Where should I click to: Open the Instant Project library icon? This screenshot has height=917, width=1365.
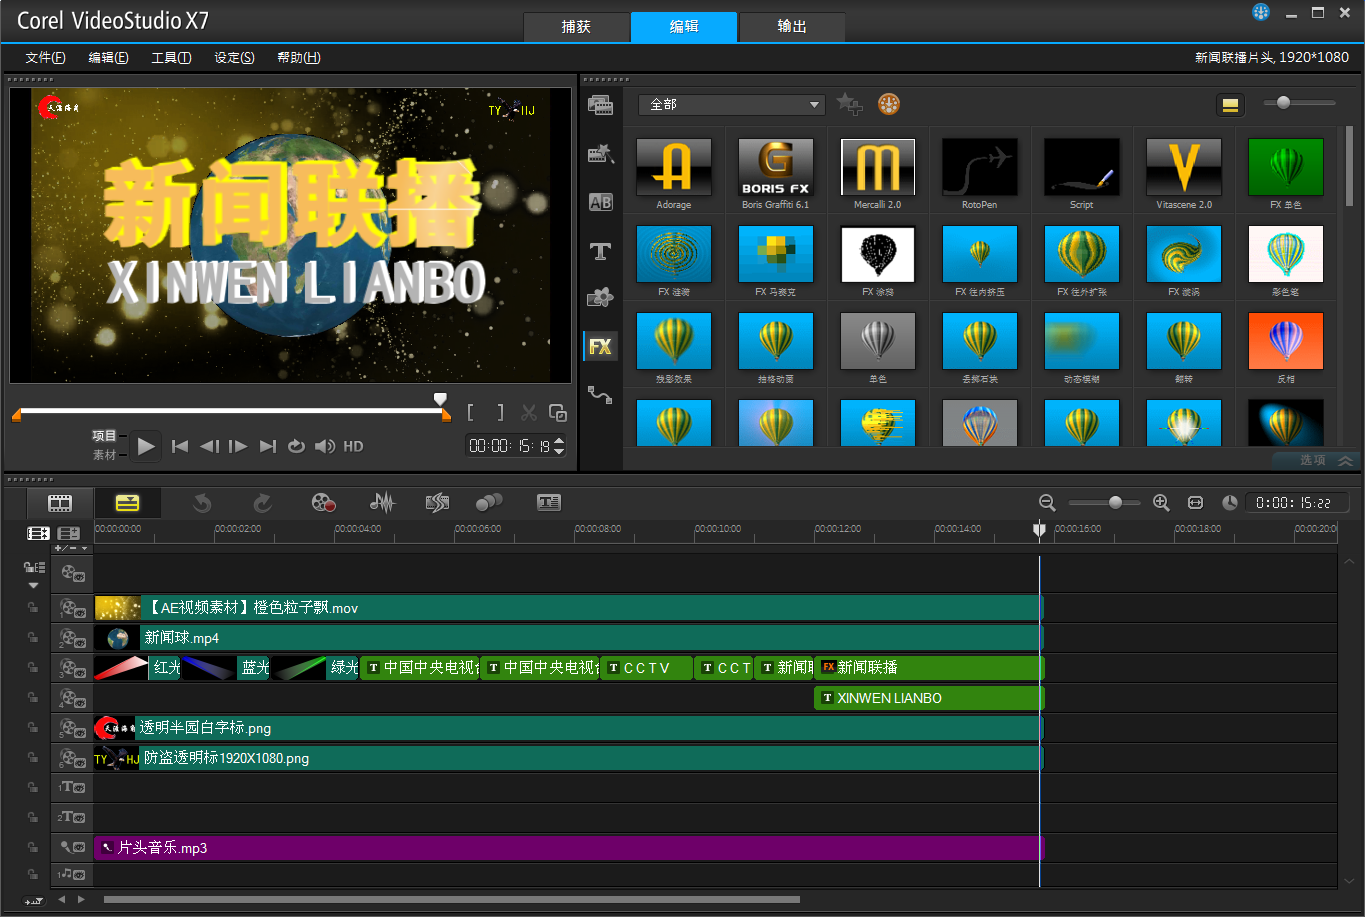(x=600, y=153)
